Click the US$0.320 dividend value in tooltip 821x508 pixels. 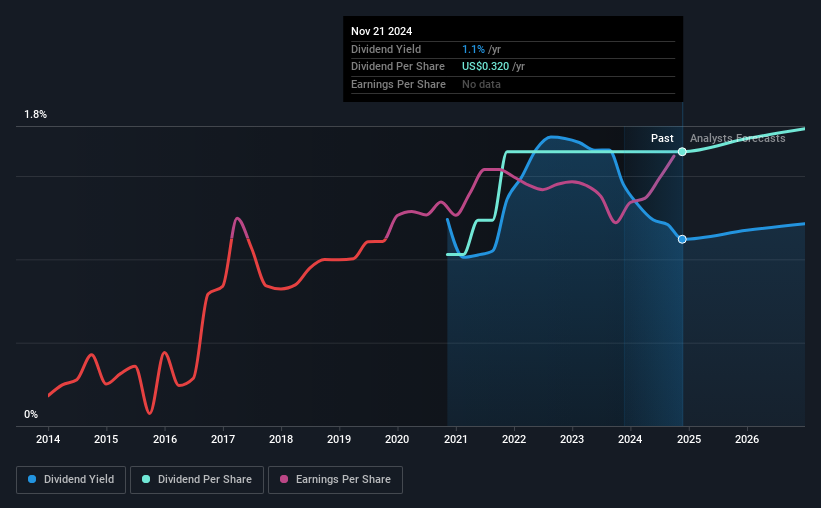click(485, 67)
